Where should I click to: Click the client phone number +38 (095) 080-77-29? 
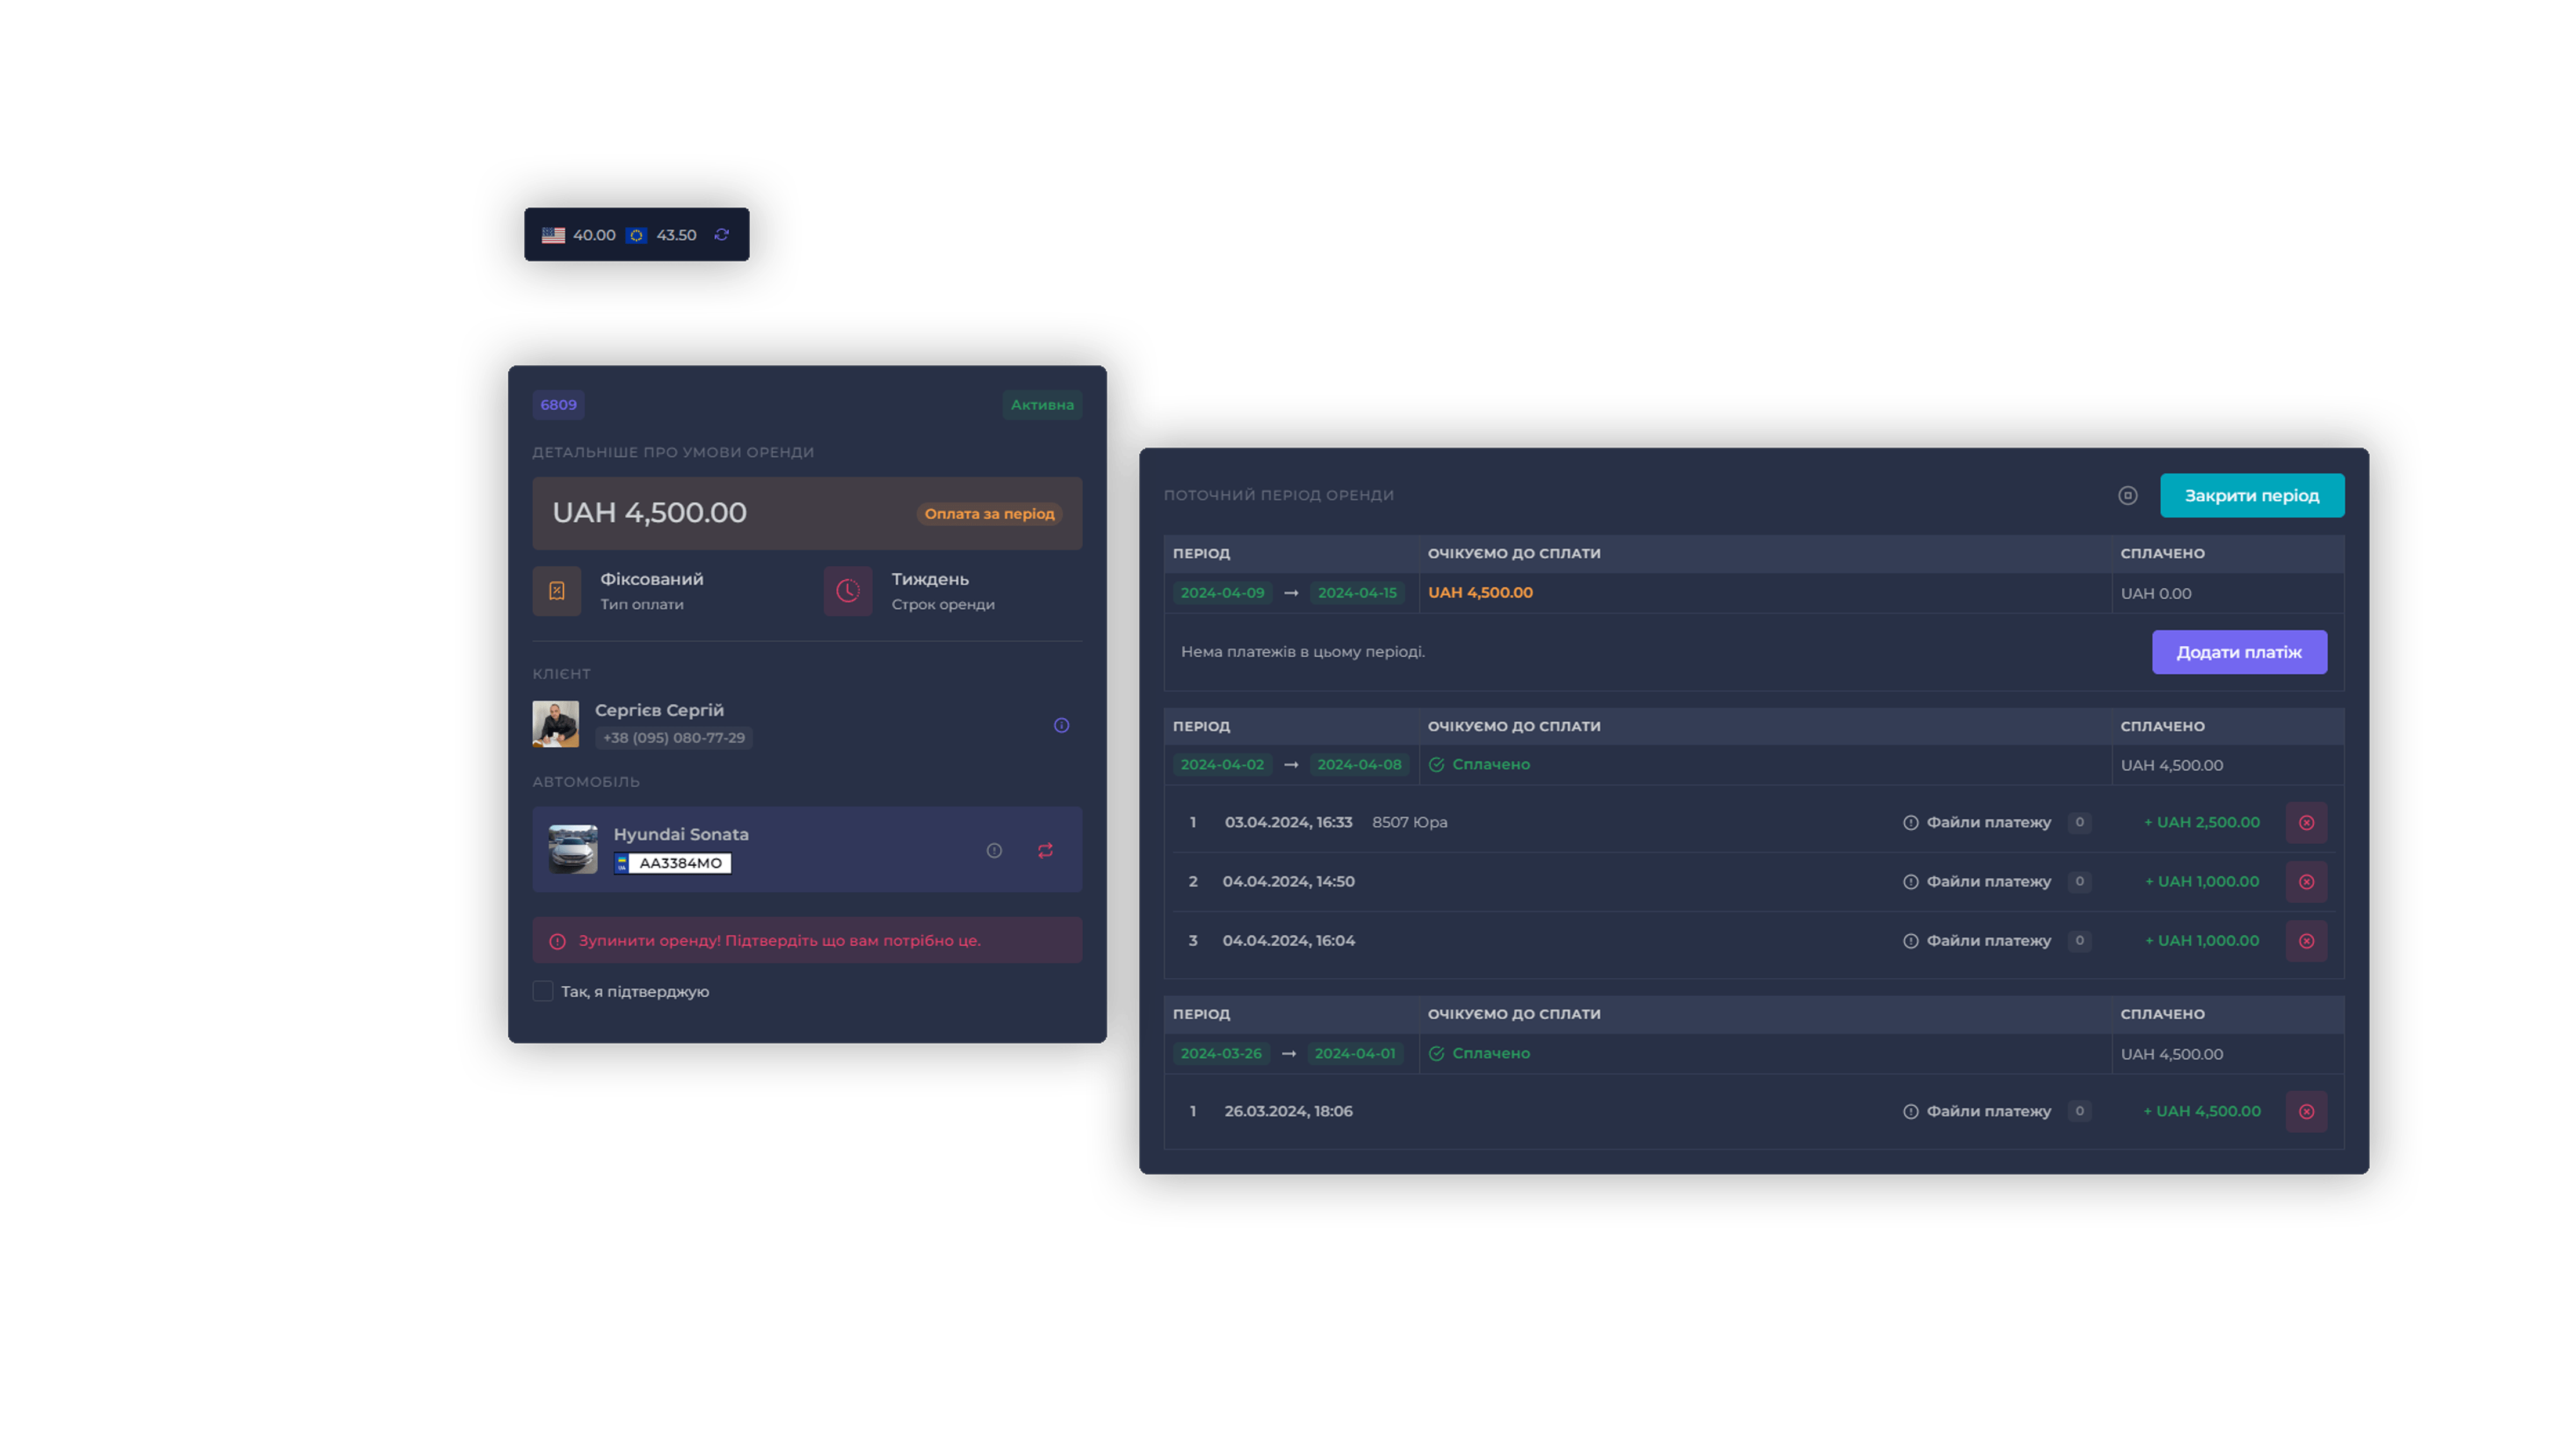tap(674, 738)
